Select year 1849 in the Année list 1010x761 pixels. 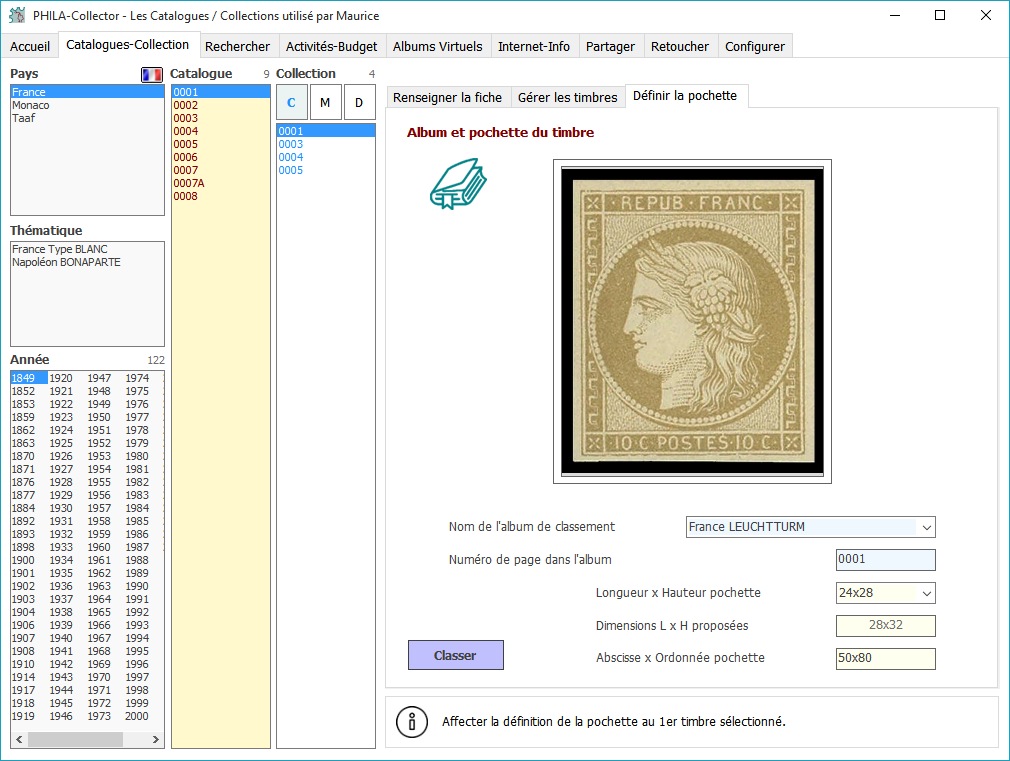coord(28,378)
